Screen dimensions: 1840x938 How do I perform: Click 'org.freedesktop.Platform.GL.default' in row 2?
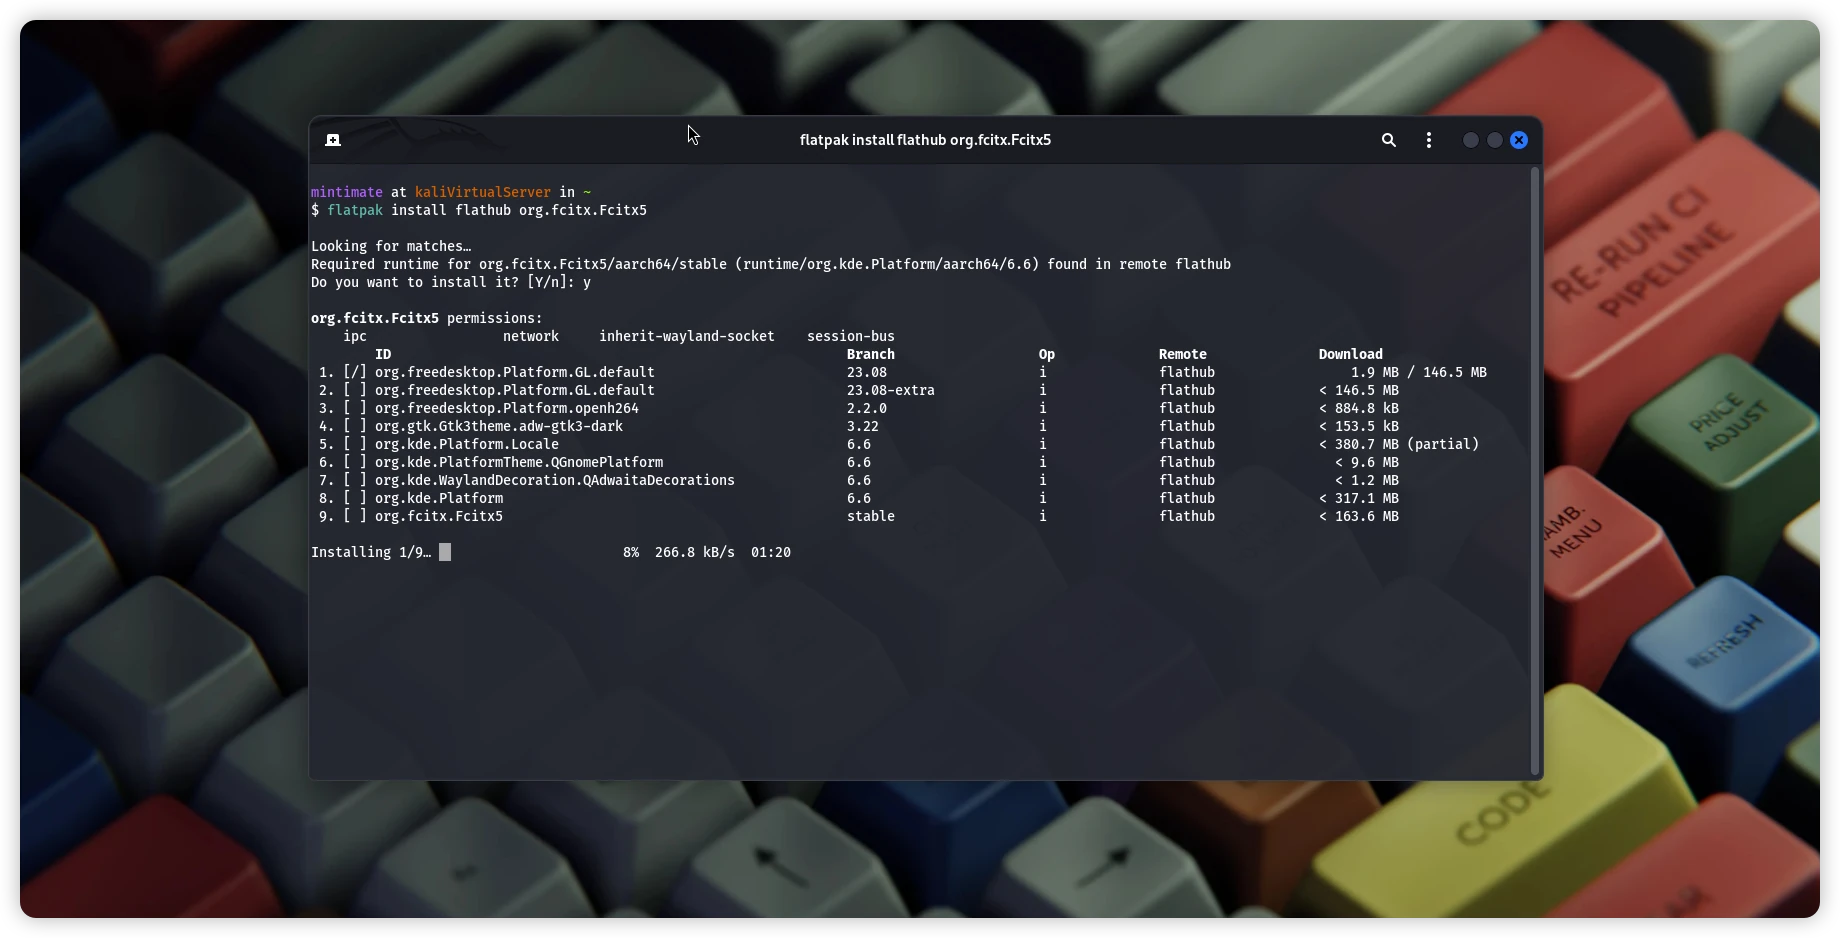click(x=515, y=390)
